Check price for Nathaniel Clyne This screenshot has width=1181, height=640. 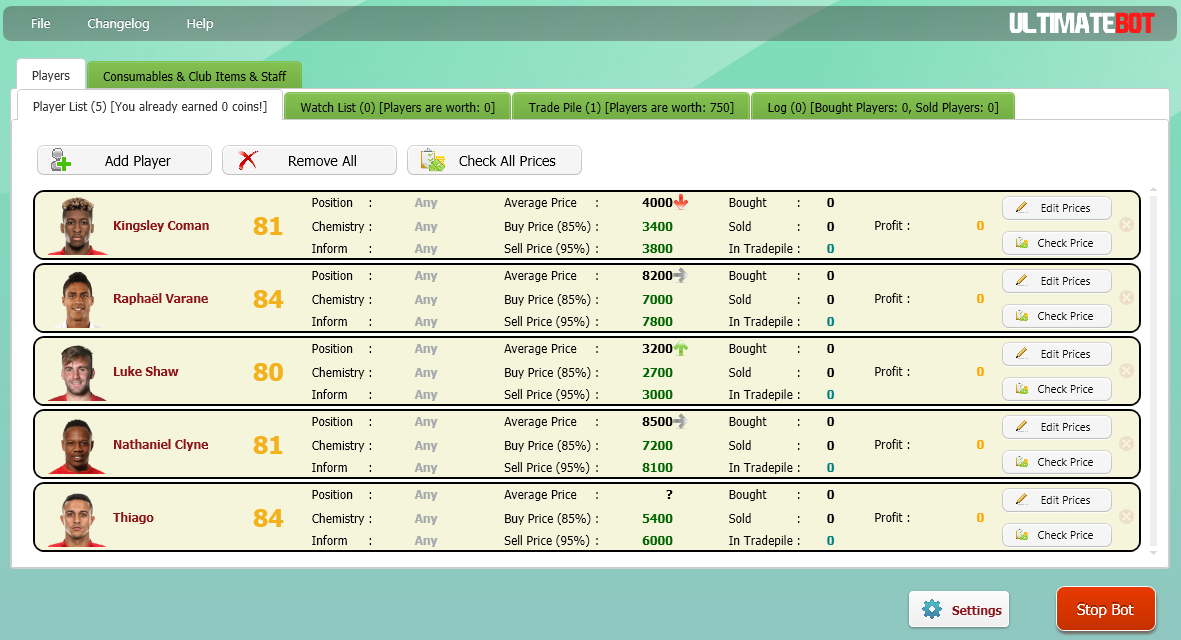pos(1057,462)
